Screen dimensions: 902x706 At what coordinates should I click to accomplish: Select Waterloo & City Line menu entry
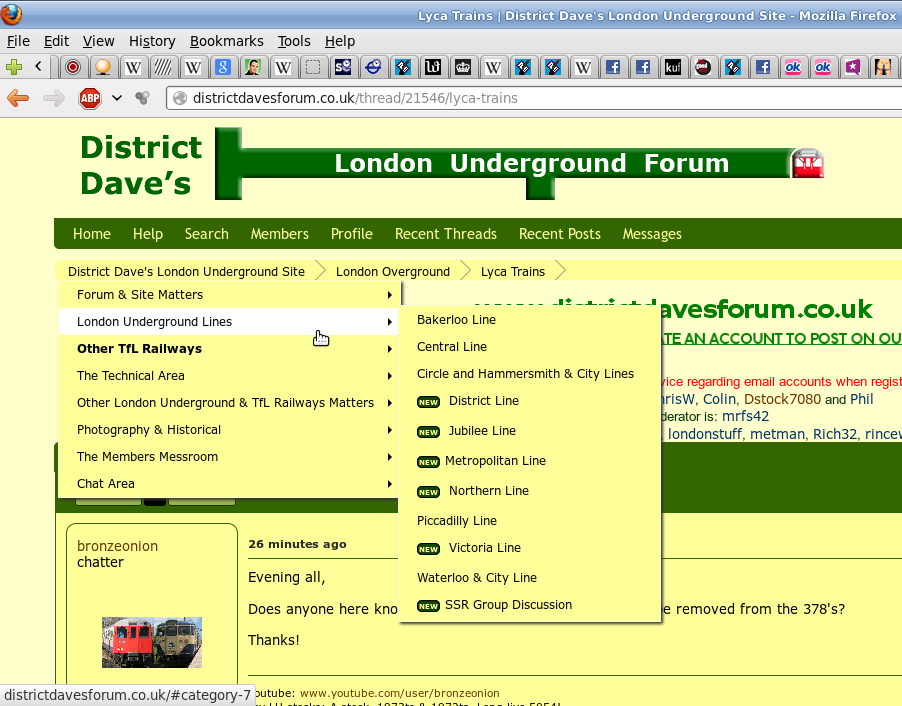[x=476, y=578]
